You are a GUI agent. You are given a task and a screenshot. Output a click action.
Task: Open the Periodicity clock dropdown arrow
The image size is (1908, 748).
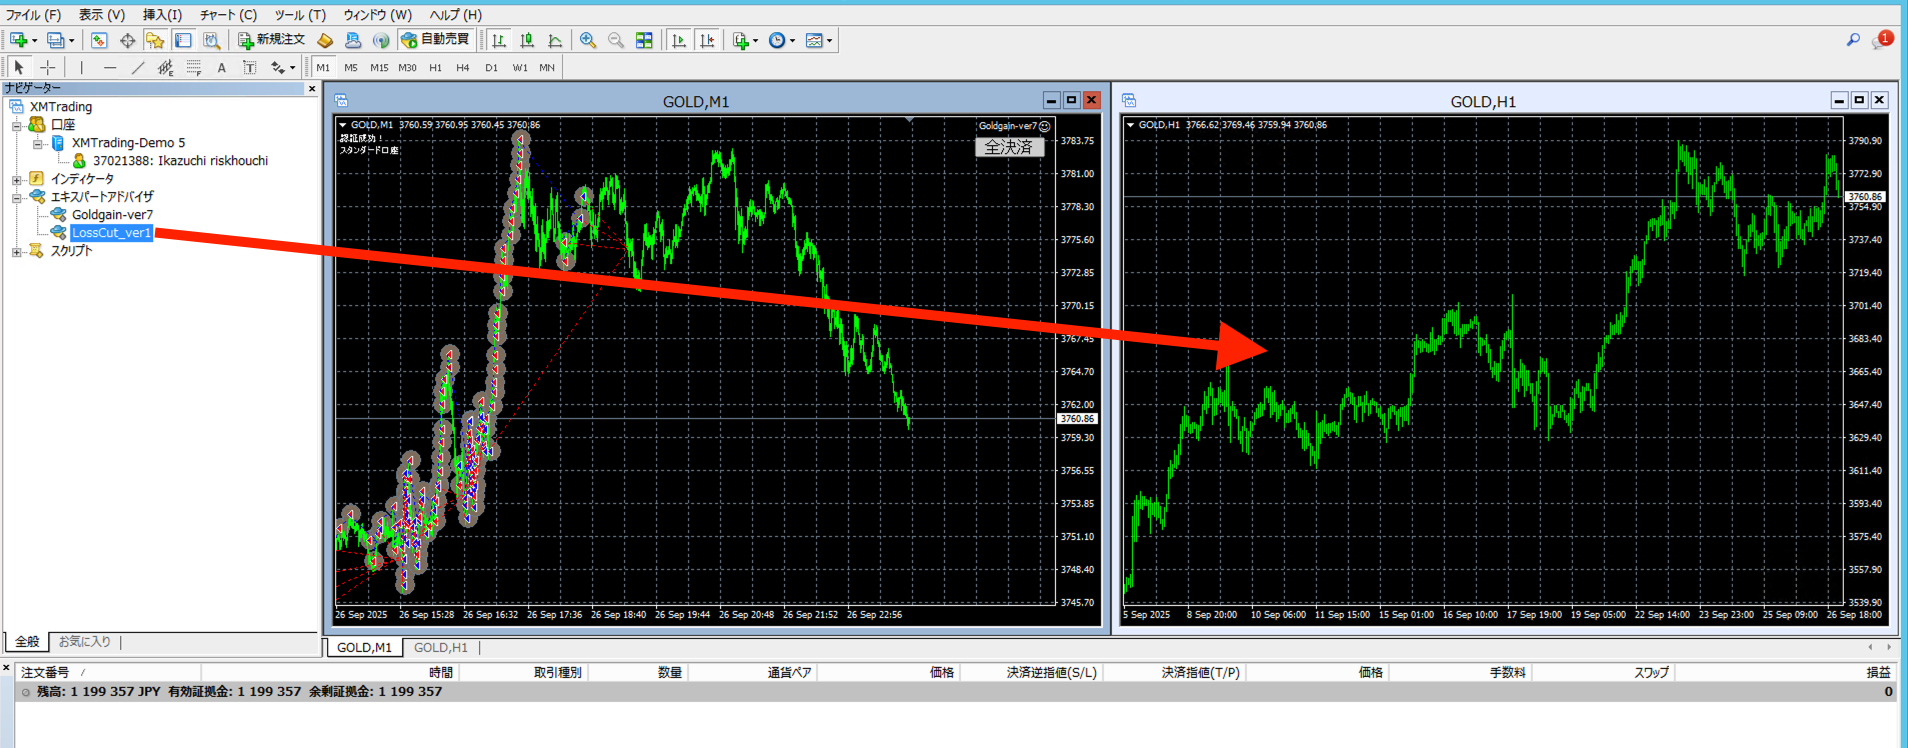792,42
